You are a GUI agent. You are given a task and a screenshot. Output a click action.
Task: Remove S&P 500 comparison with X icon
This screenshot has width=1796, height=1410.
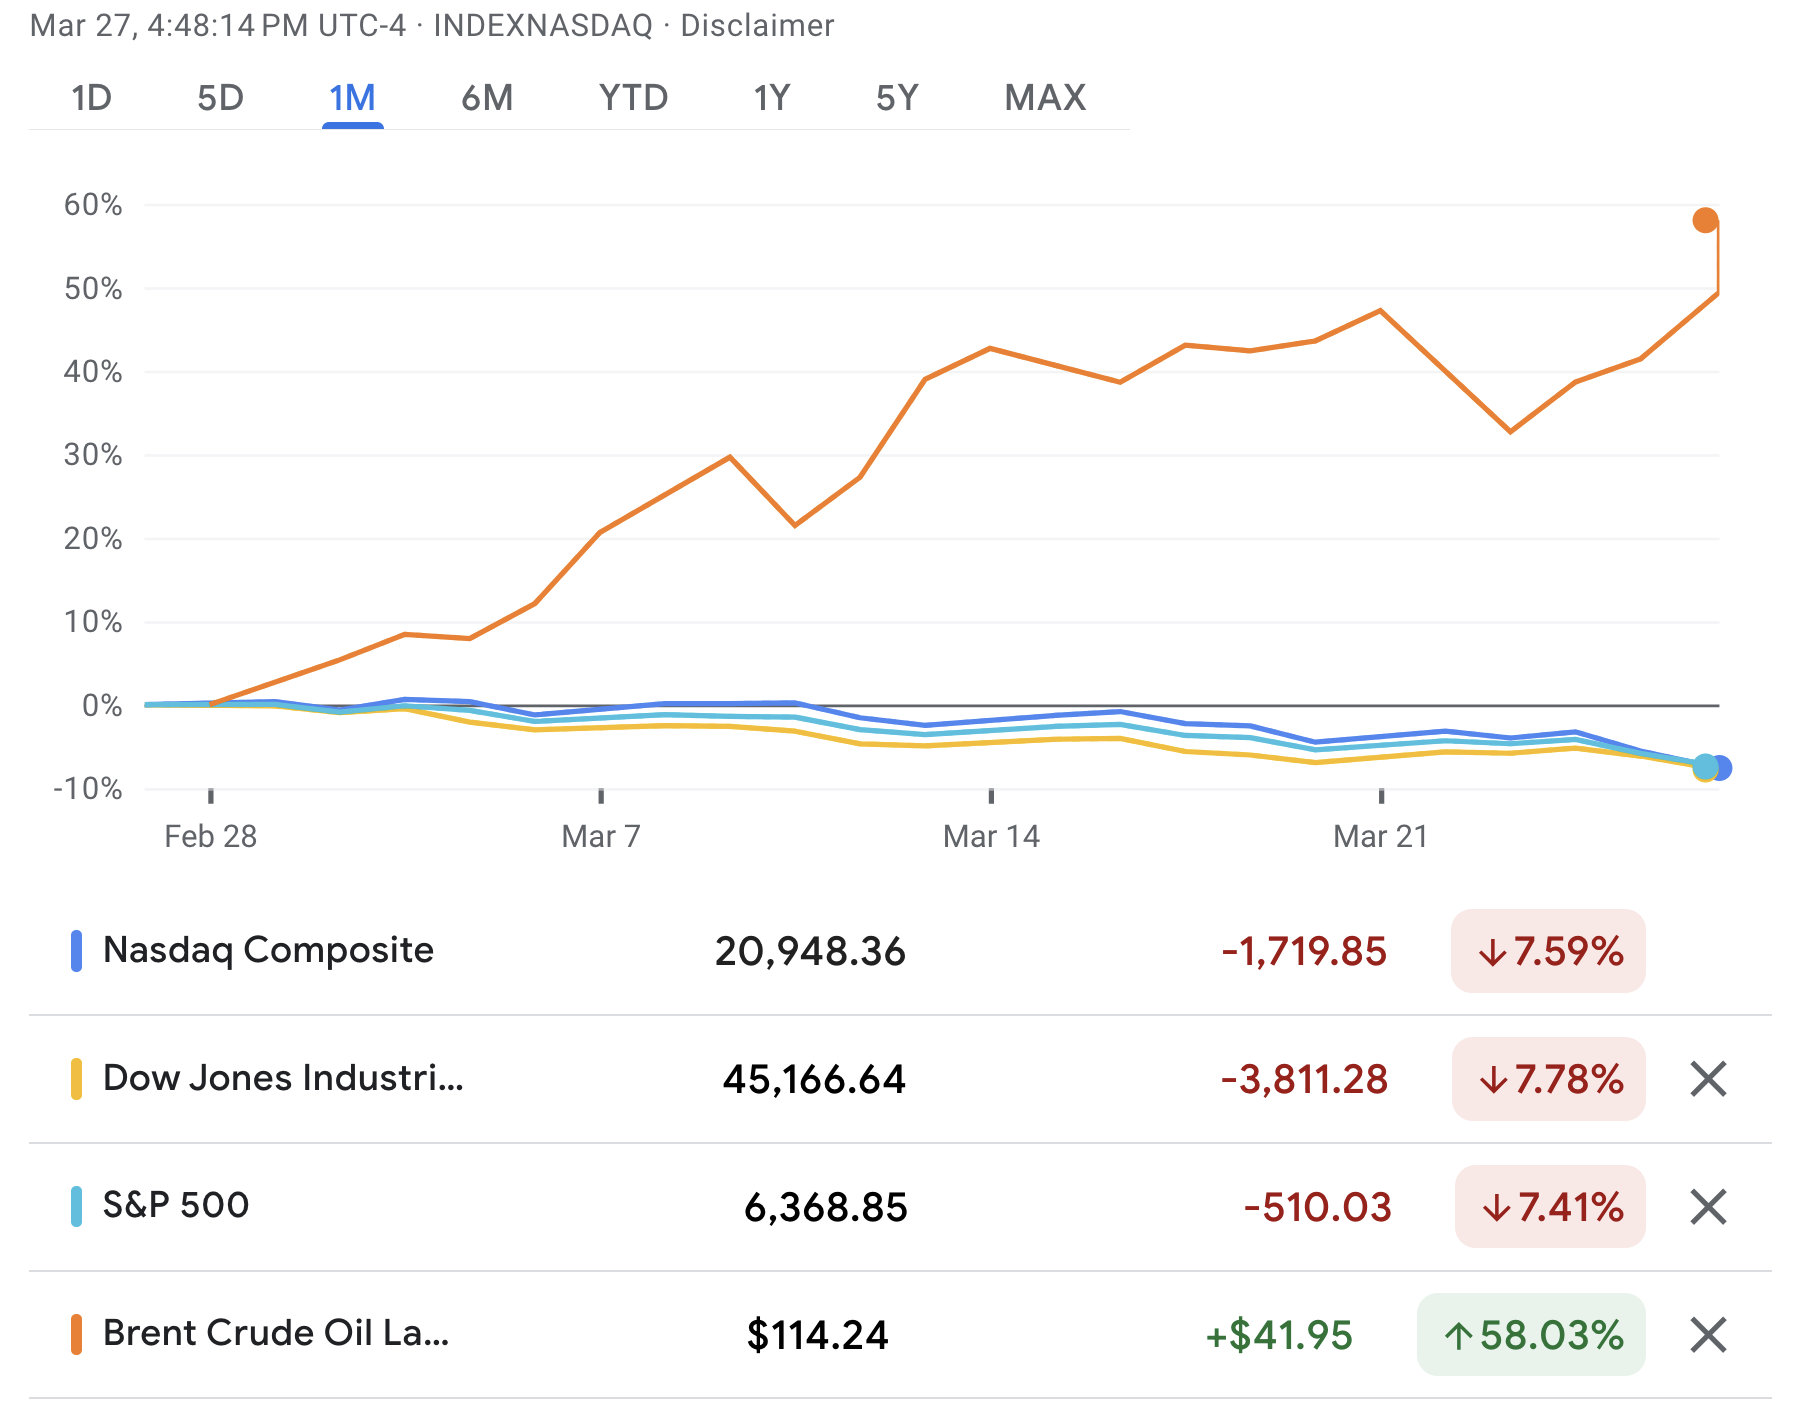(1708, 1207)
